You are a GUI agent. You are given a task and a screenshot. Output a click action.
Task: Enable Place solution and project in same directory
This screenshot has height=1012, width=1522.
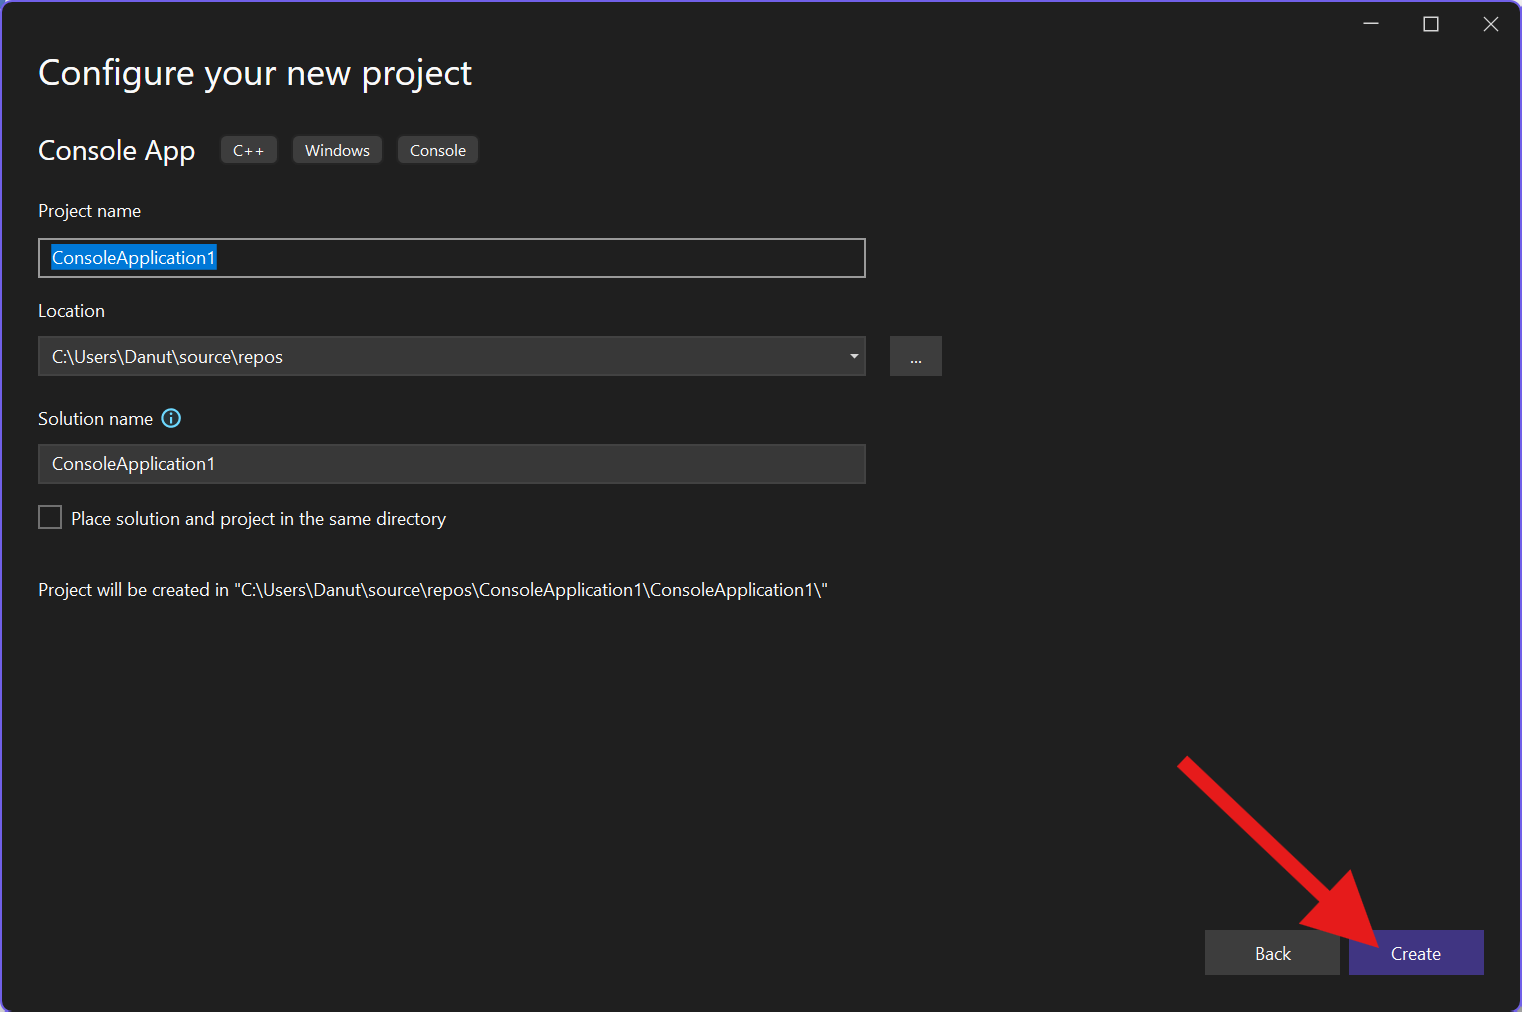50,517
